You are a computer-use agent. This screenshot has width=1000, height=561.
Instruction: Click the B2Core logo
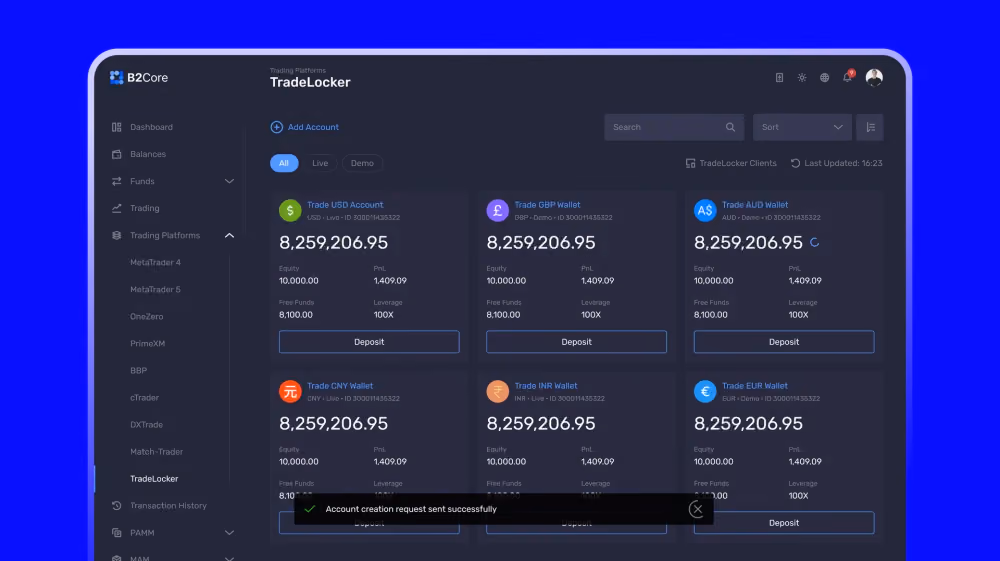(x=139, y=78)
